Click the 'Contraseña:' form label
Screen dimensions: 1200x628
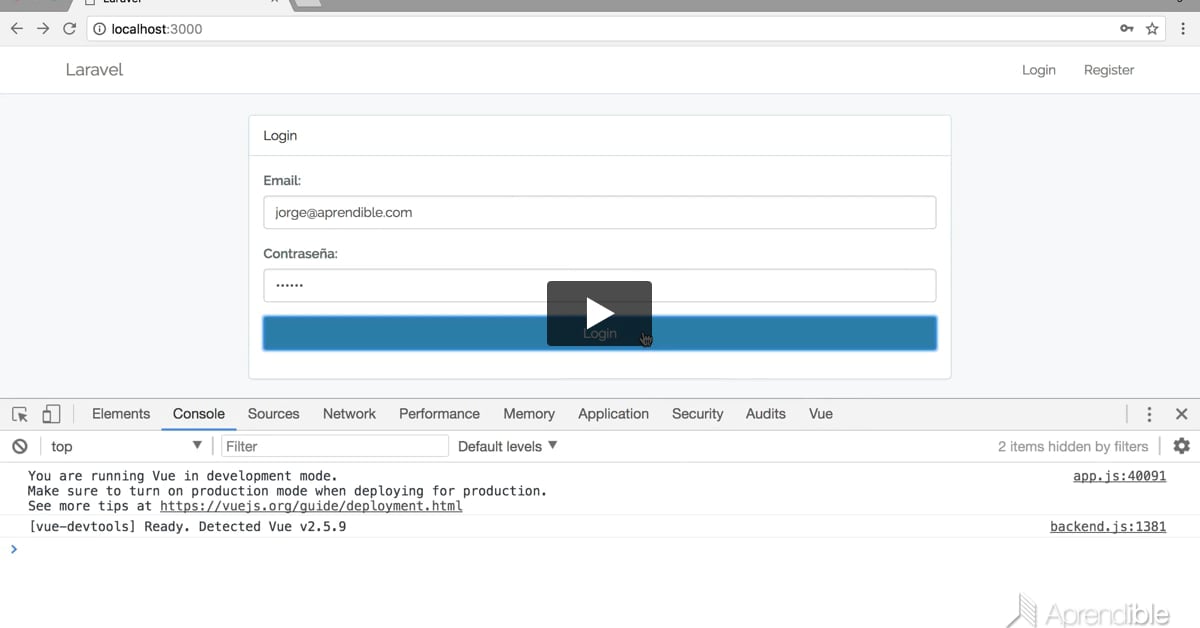[x=300, y=254]
